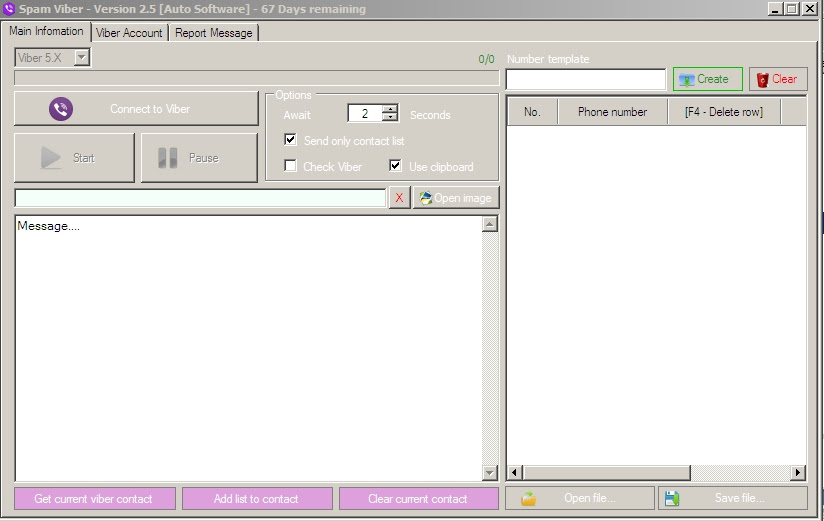Click the No. column header
Image resolution: width=824 pixels, height=521 pixels.
[x=532, y=112]
